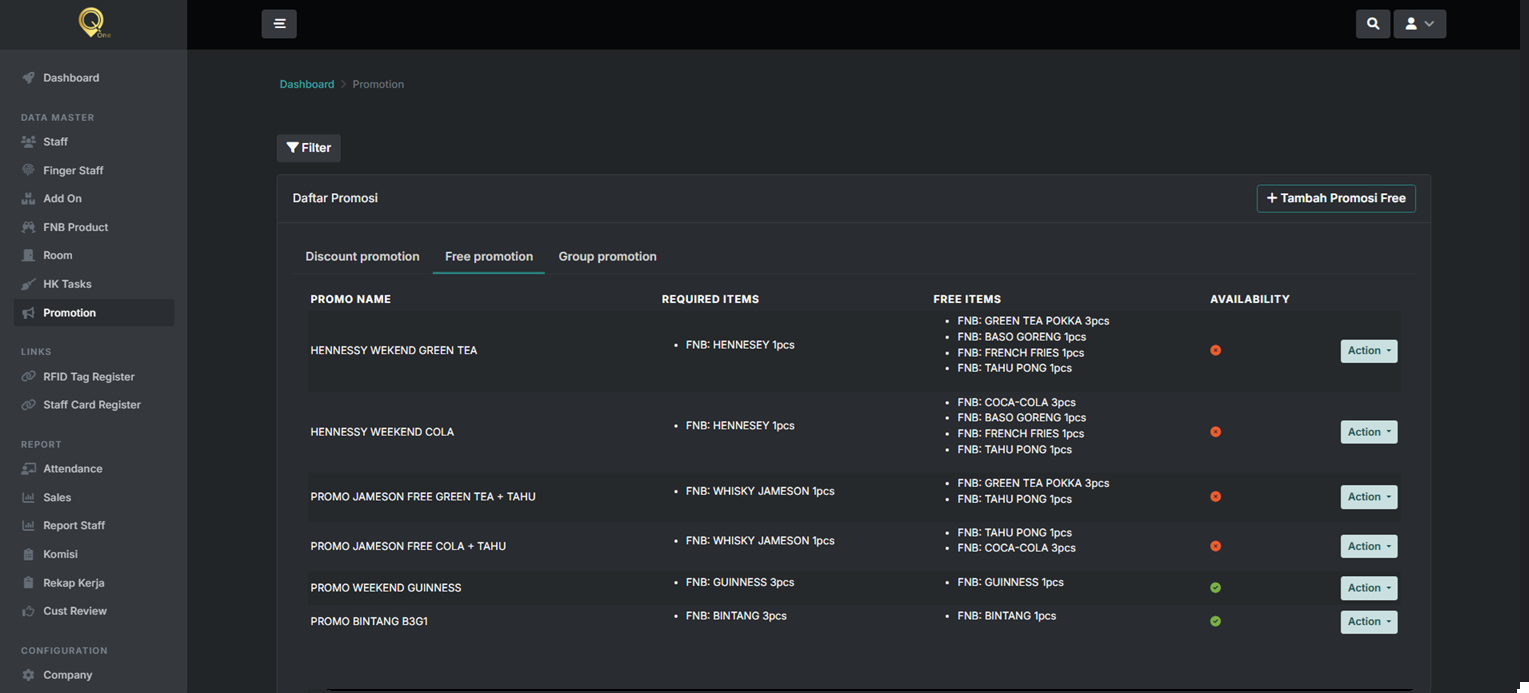1529x693 pixels.
Task: Open Action dropdown for PROMO BINTANG B3G1
Action: pyautogui.click(x=1369, y=622)
